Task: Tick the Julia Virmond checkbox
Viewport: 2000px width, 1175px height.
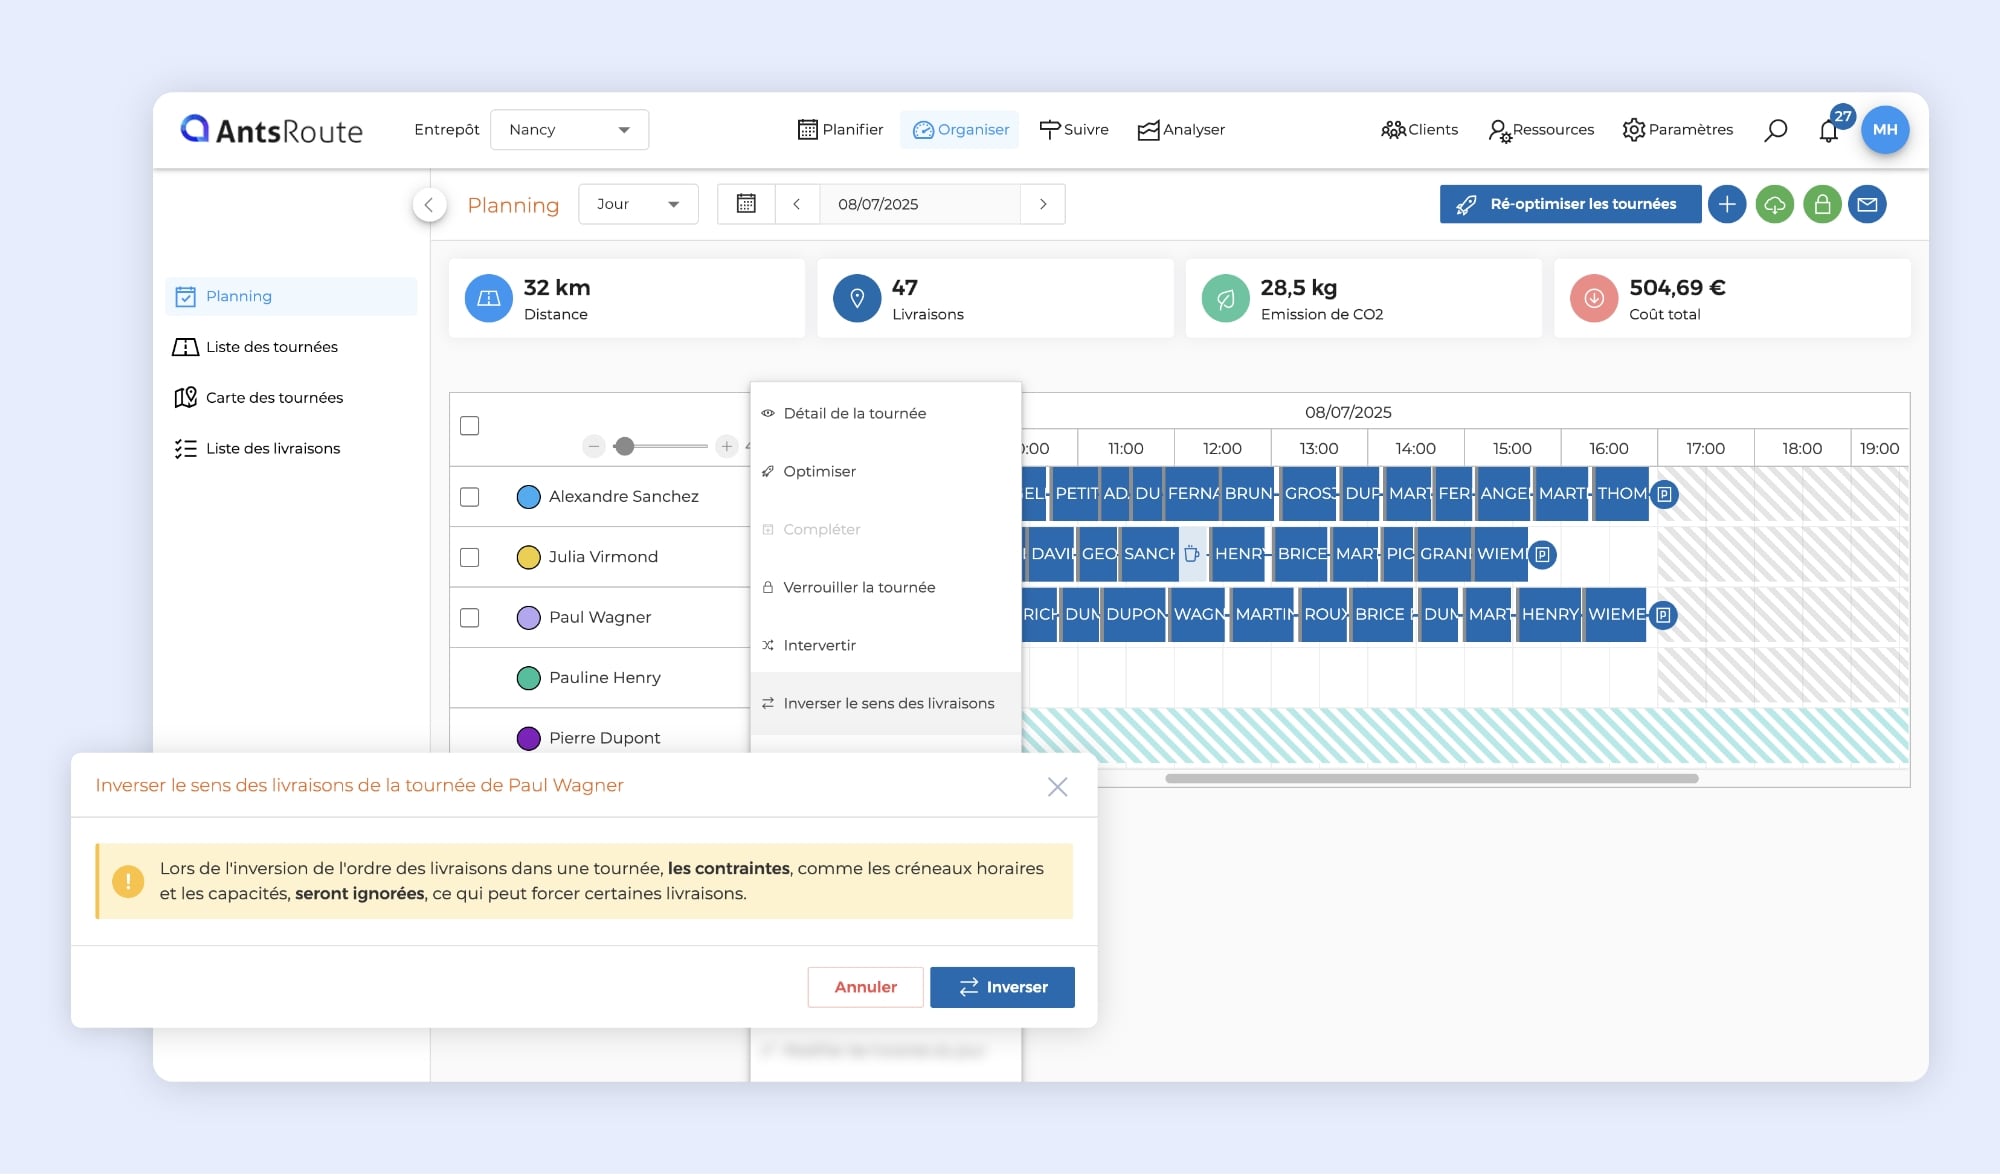Action: tap(469, 557)
